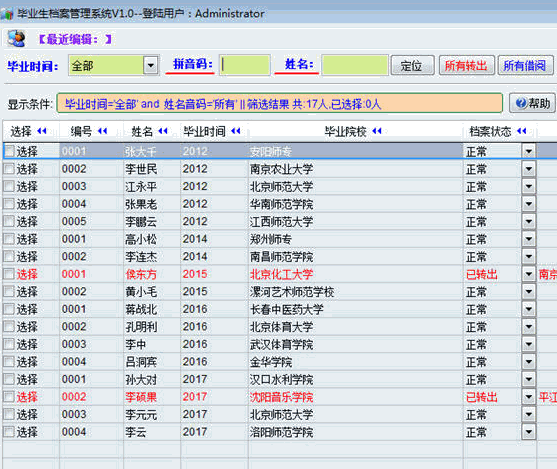Check the box for 张果老 row
Screen dimensions: 557x469
coord(9,204)
